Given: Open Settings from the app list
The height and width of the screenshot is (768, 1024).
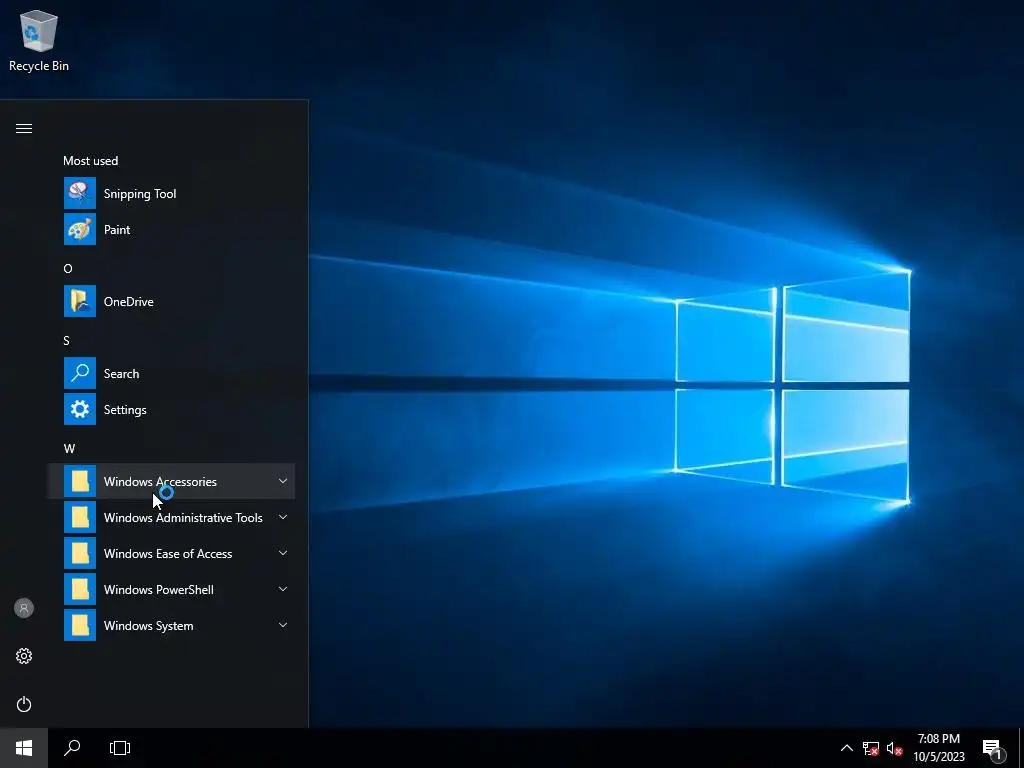Looking at the screenshot, I should pyautogui.click(x=170, y=409).
